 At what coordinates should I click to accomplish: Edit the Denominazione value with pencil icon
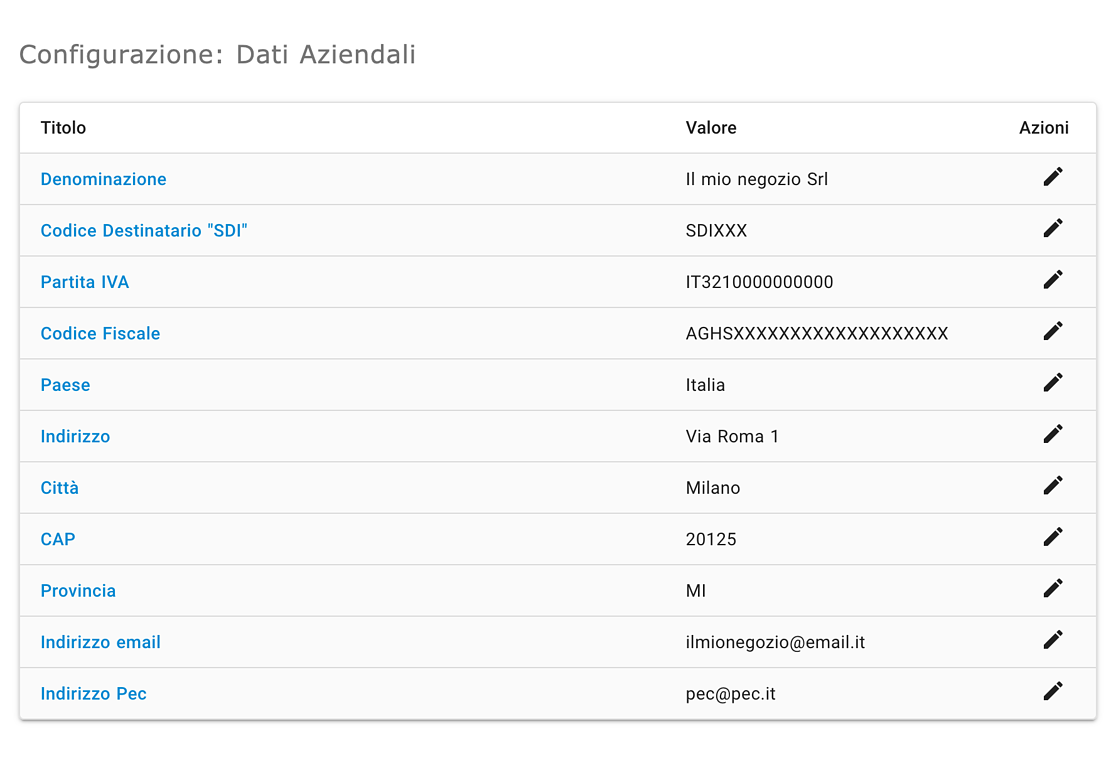pyautogui.click(x=1053, y=177)
